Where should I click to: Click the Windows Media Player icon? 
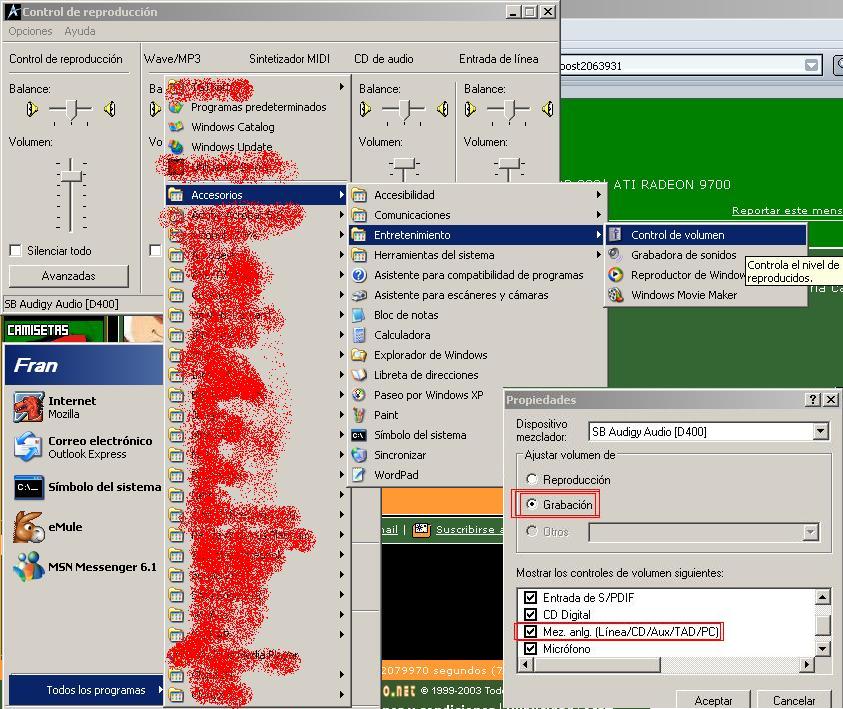tap(616, 275)
